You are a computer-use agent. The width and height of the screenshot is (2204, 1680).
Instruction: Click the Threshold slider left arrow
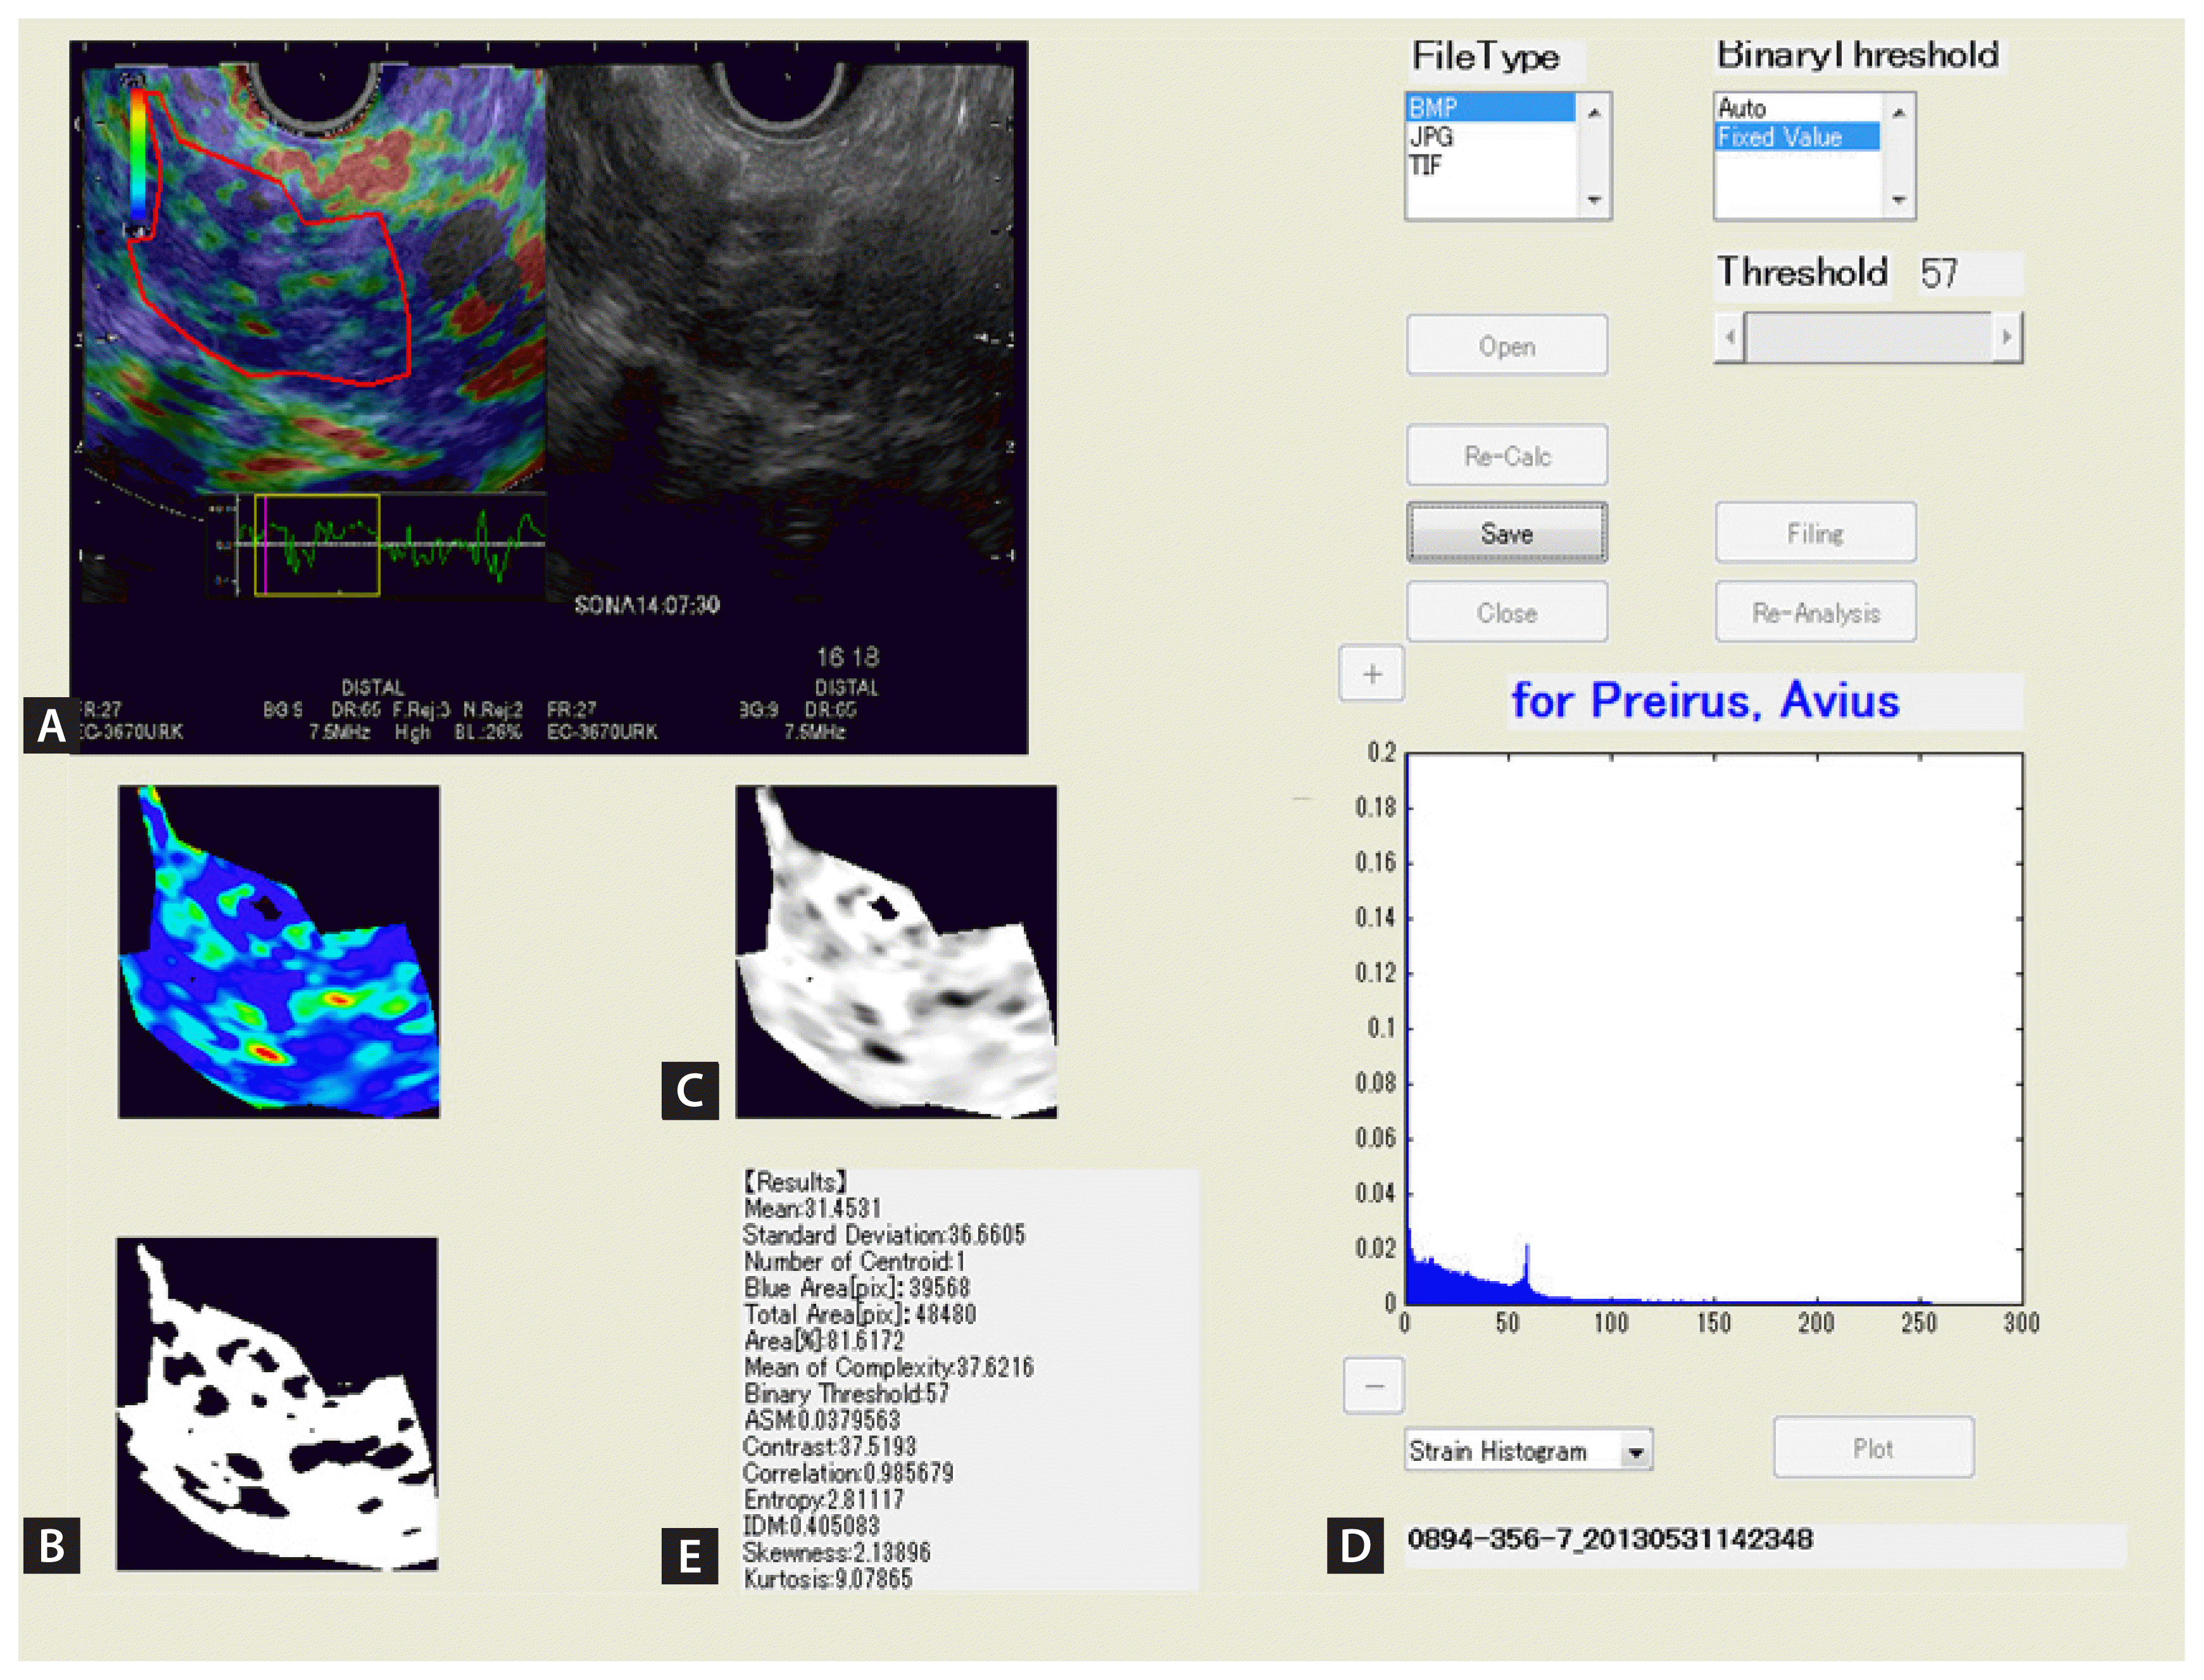[1729, 337]
